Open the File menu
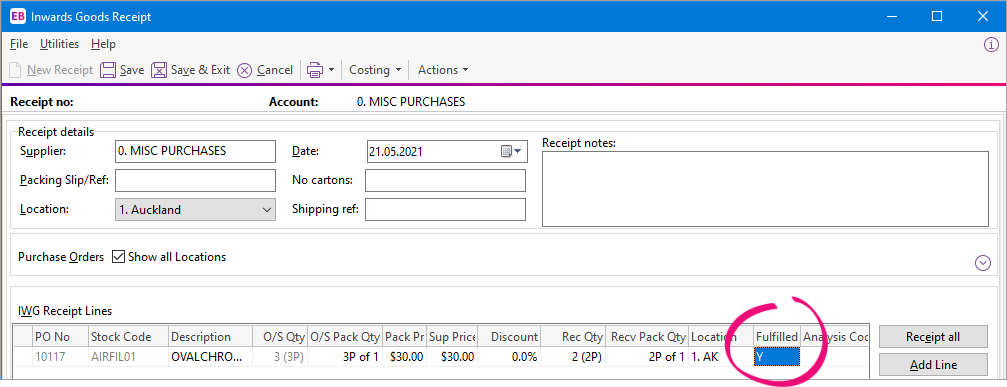This screenshot has height=387, width=1007. coord(19,44)
